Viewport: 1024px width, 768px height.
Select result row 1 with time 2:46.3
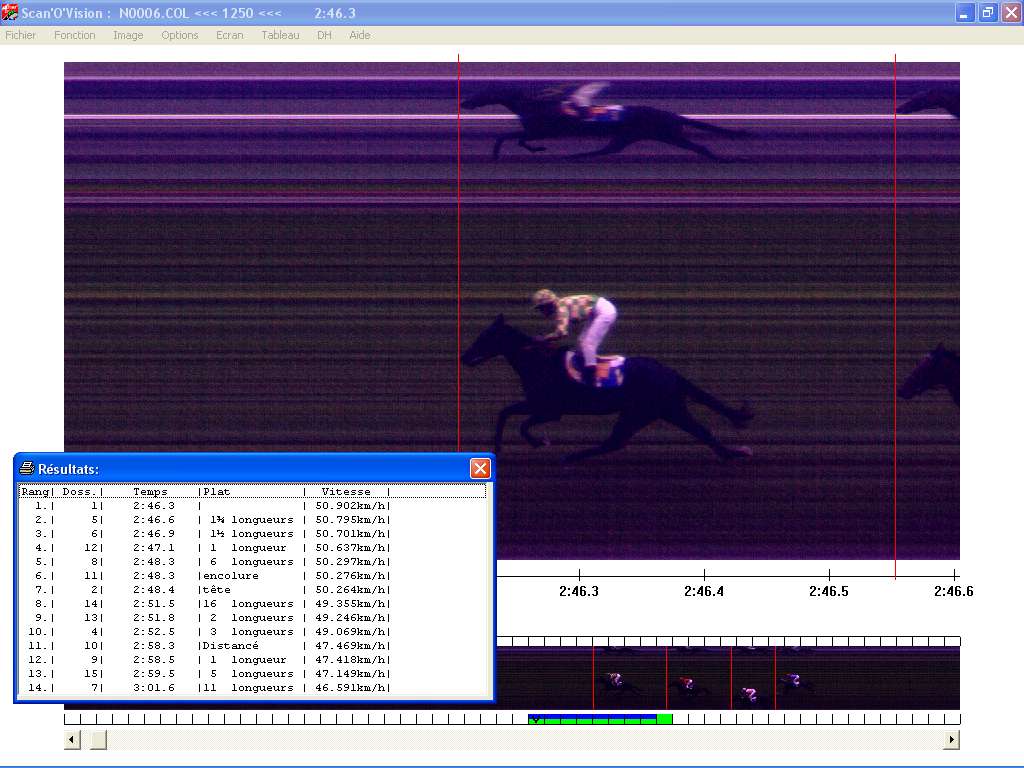click(x=252, y=505)
